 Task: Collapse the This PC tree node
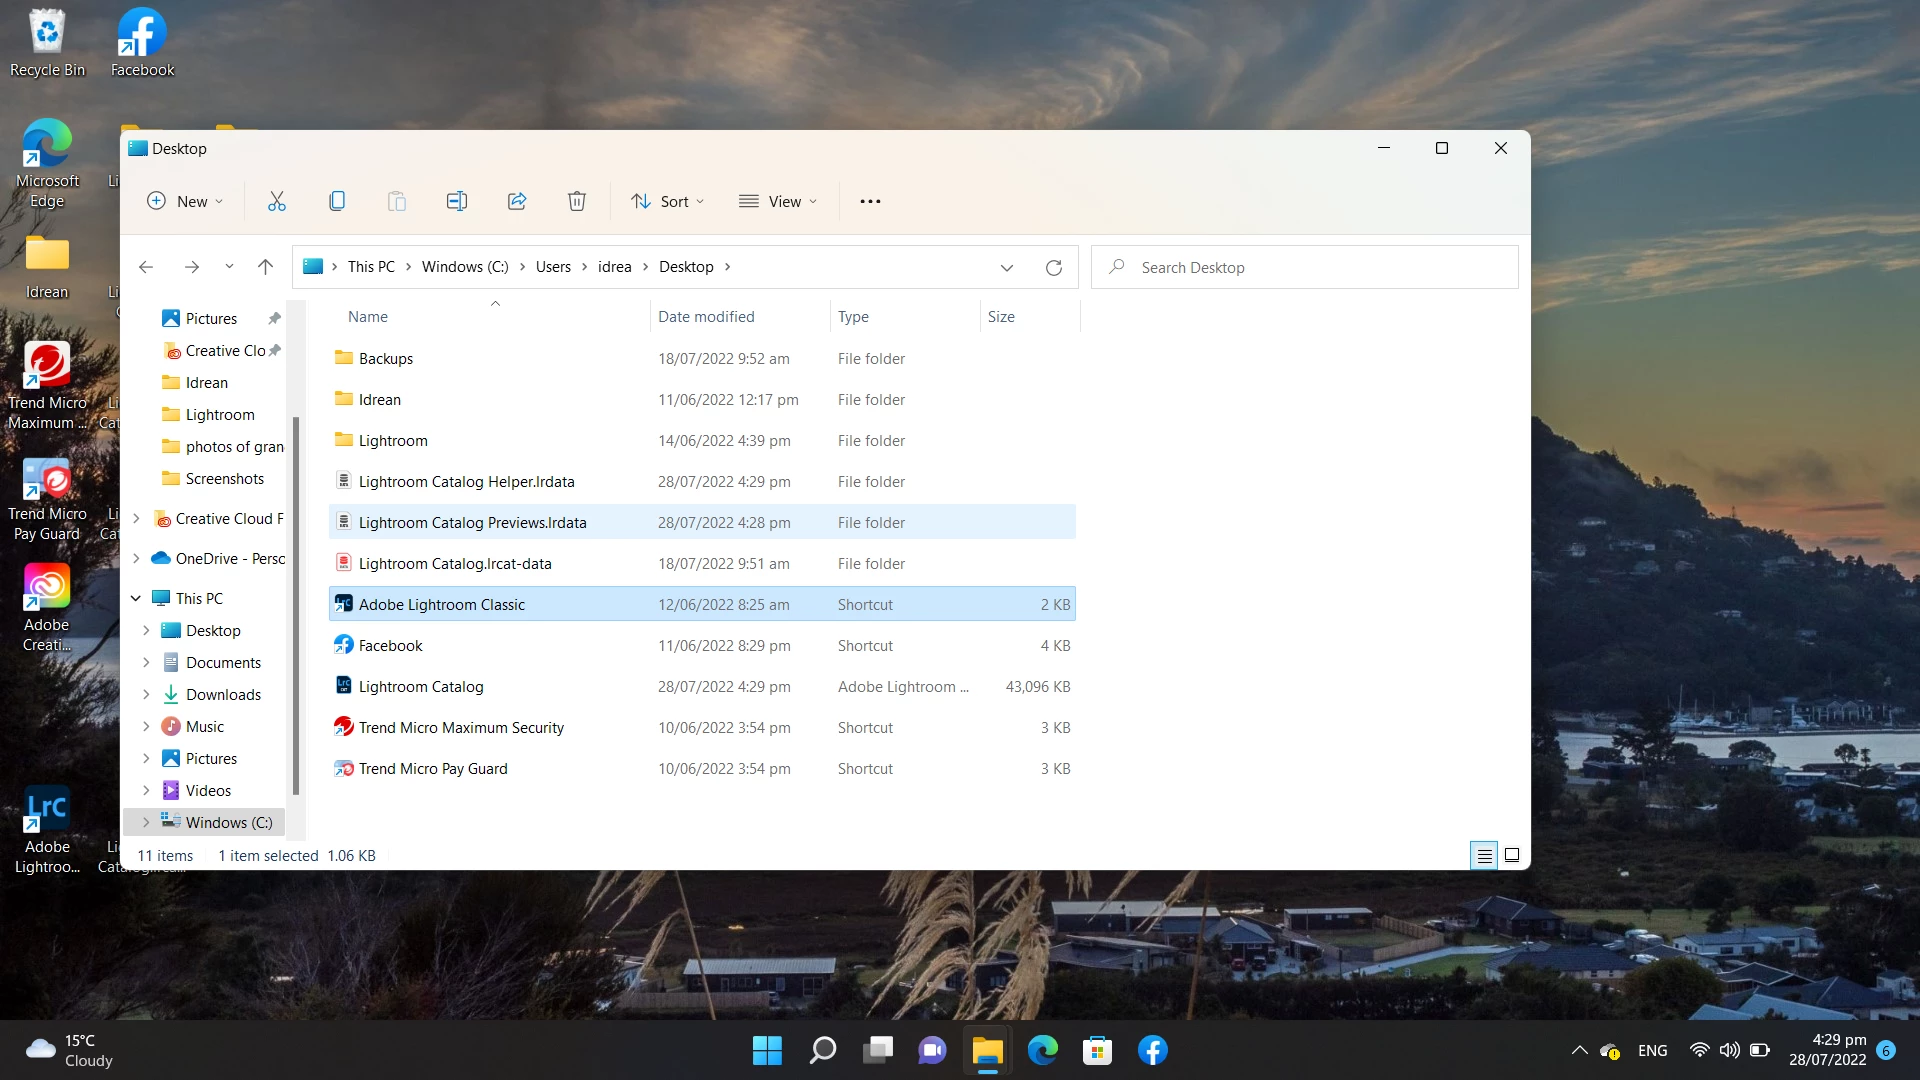tap(136, 598)
